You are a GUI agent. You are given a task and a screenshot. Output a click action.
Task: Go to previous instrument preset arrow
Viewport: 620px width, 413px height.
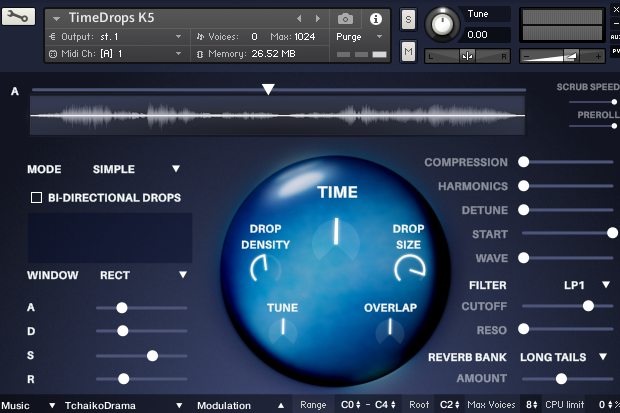(299, 19)
